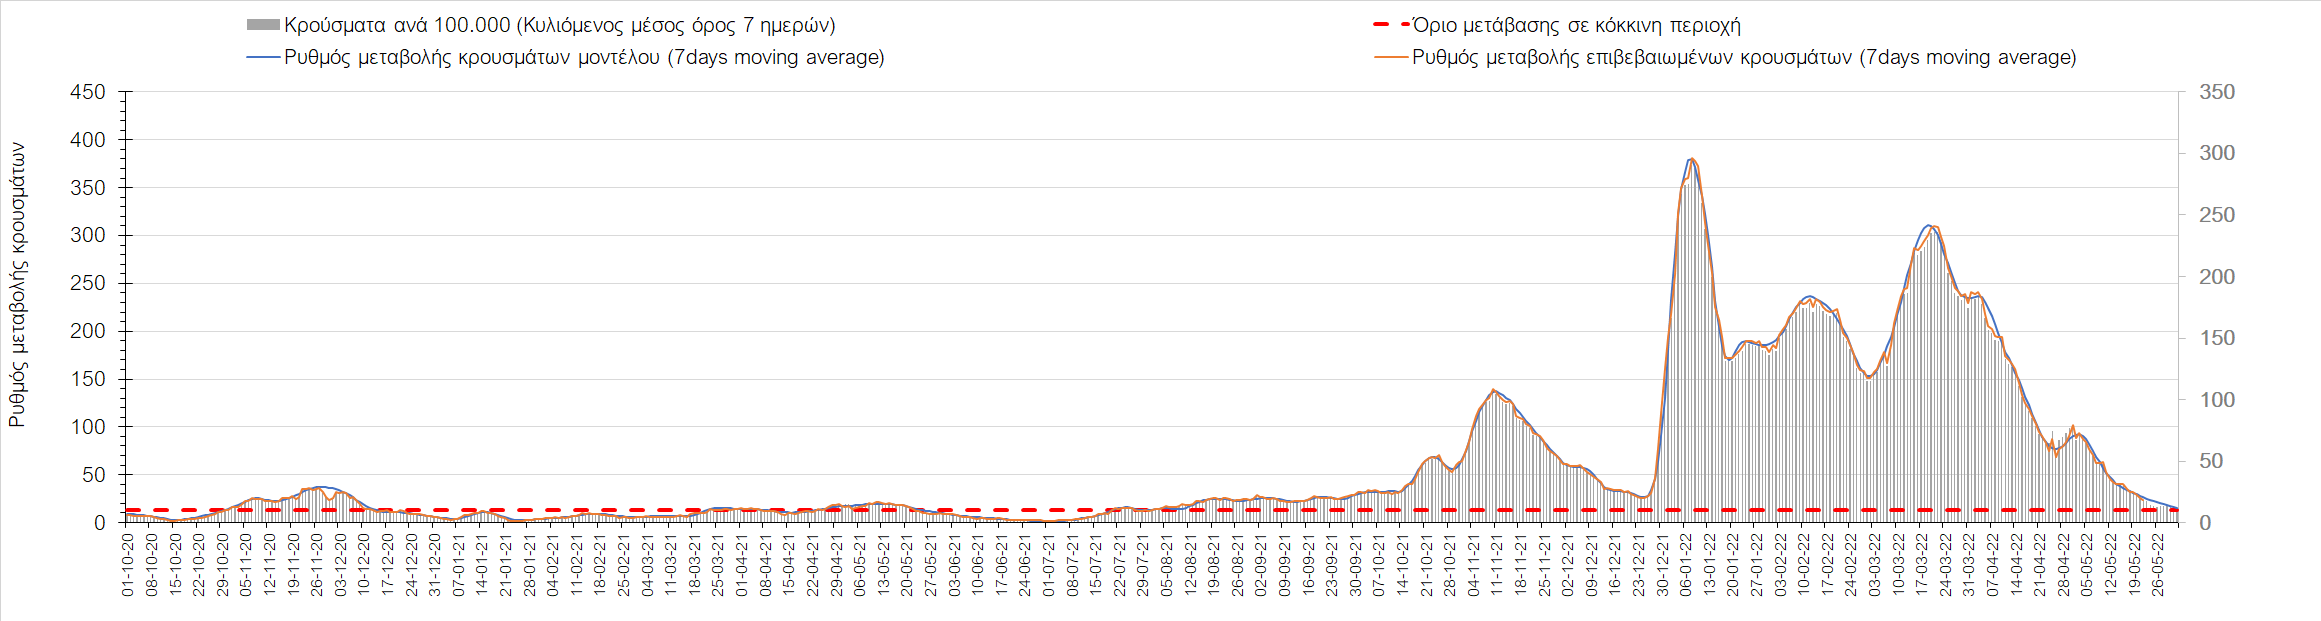Click the 100 label on right axis
The height and width of the screenshot is (621, 2321).
[2217, 400]
